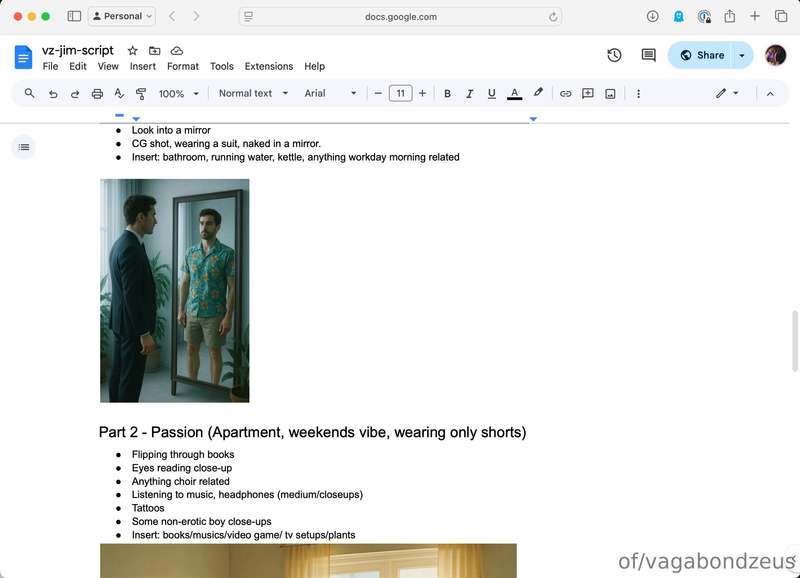Open the Extensions menu
The image size is (800, 578).
pyautogui.click(x=269, y=66)
